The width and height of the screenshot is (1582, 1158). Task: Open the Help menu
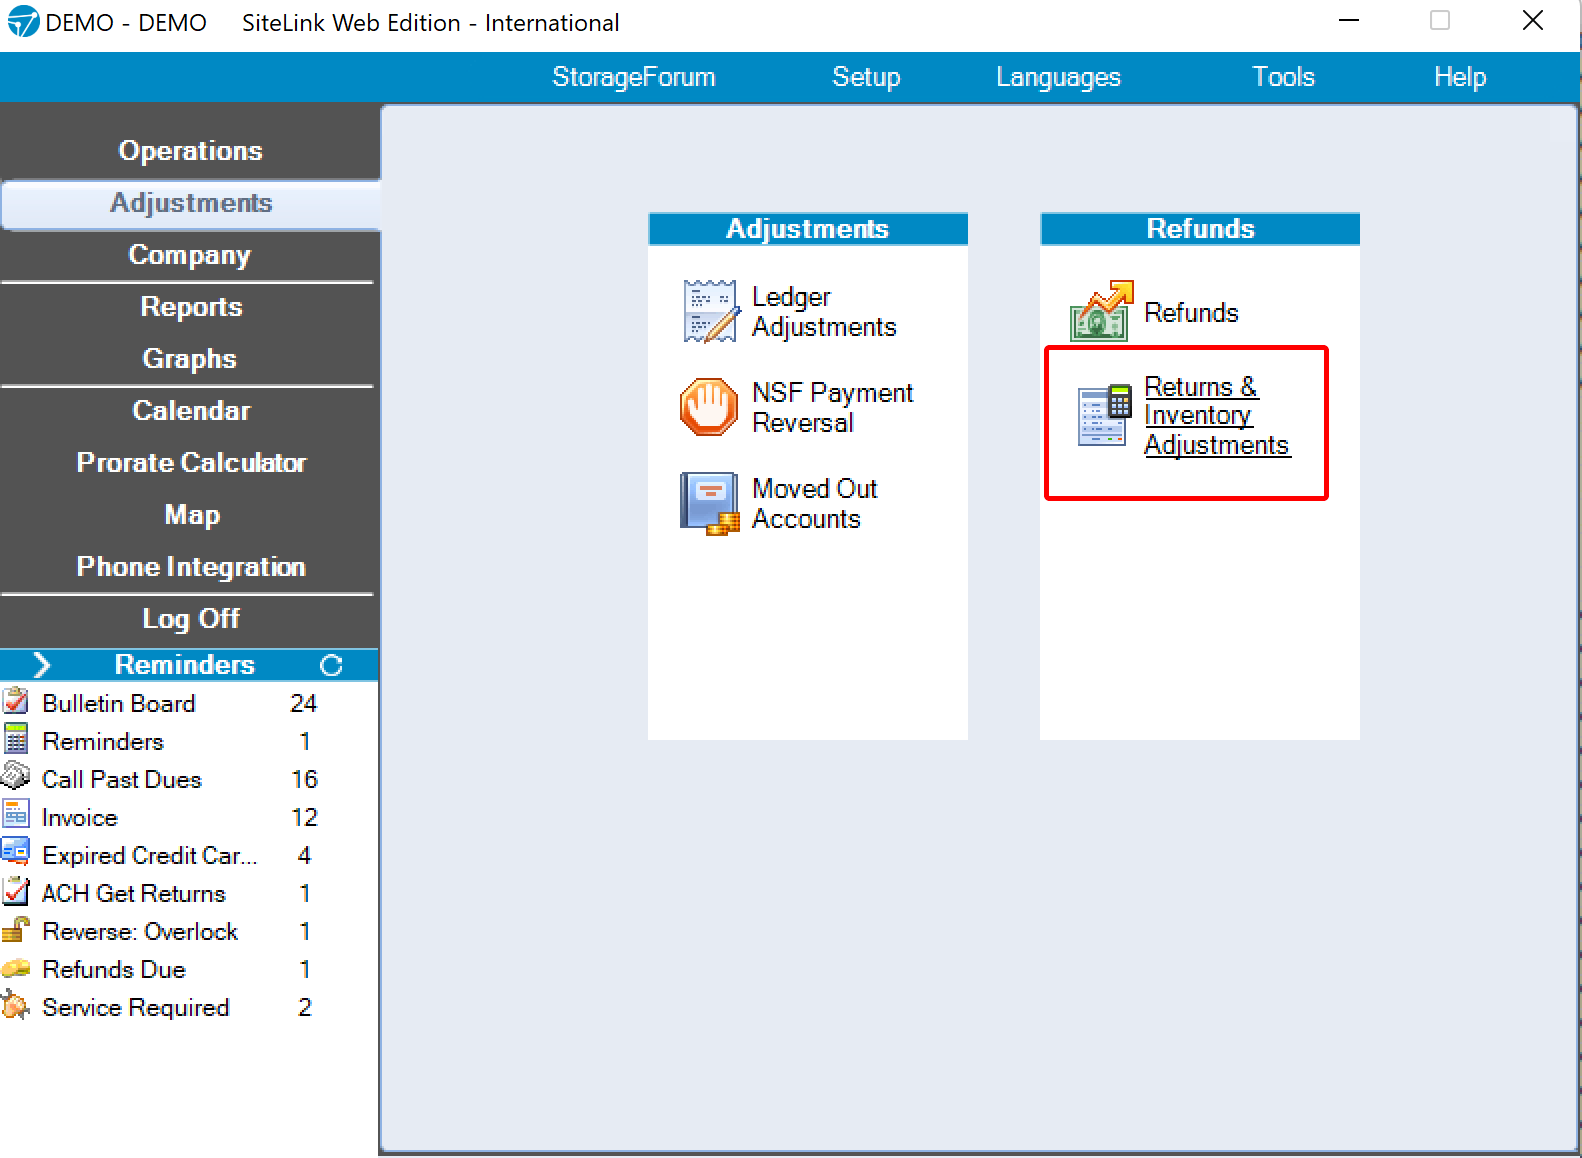click(x=1460, y=77)
